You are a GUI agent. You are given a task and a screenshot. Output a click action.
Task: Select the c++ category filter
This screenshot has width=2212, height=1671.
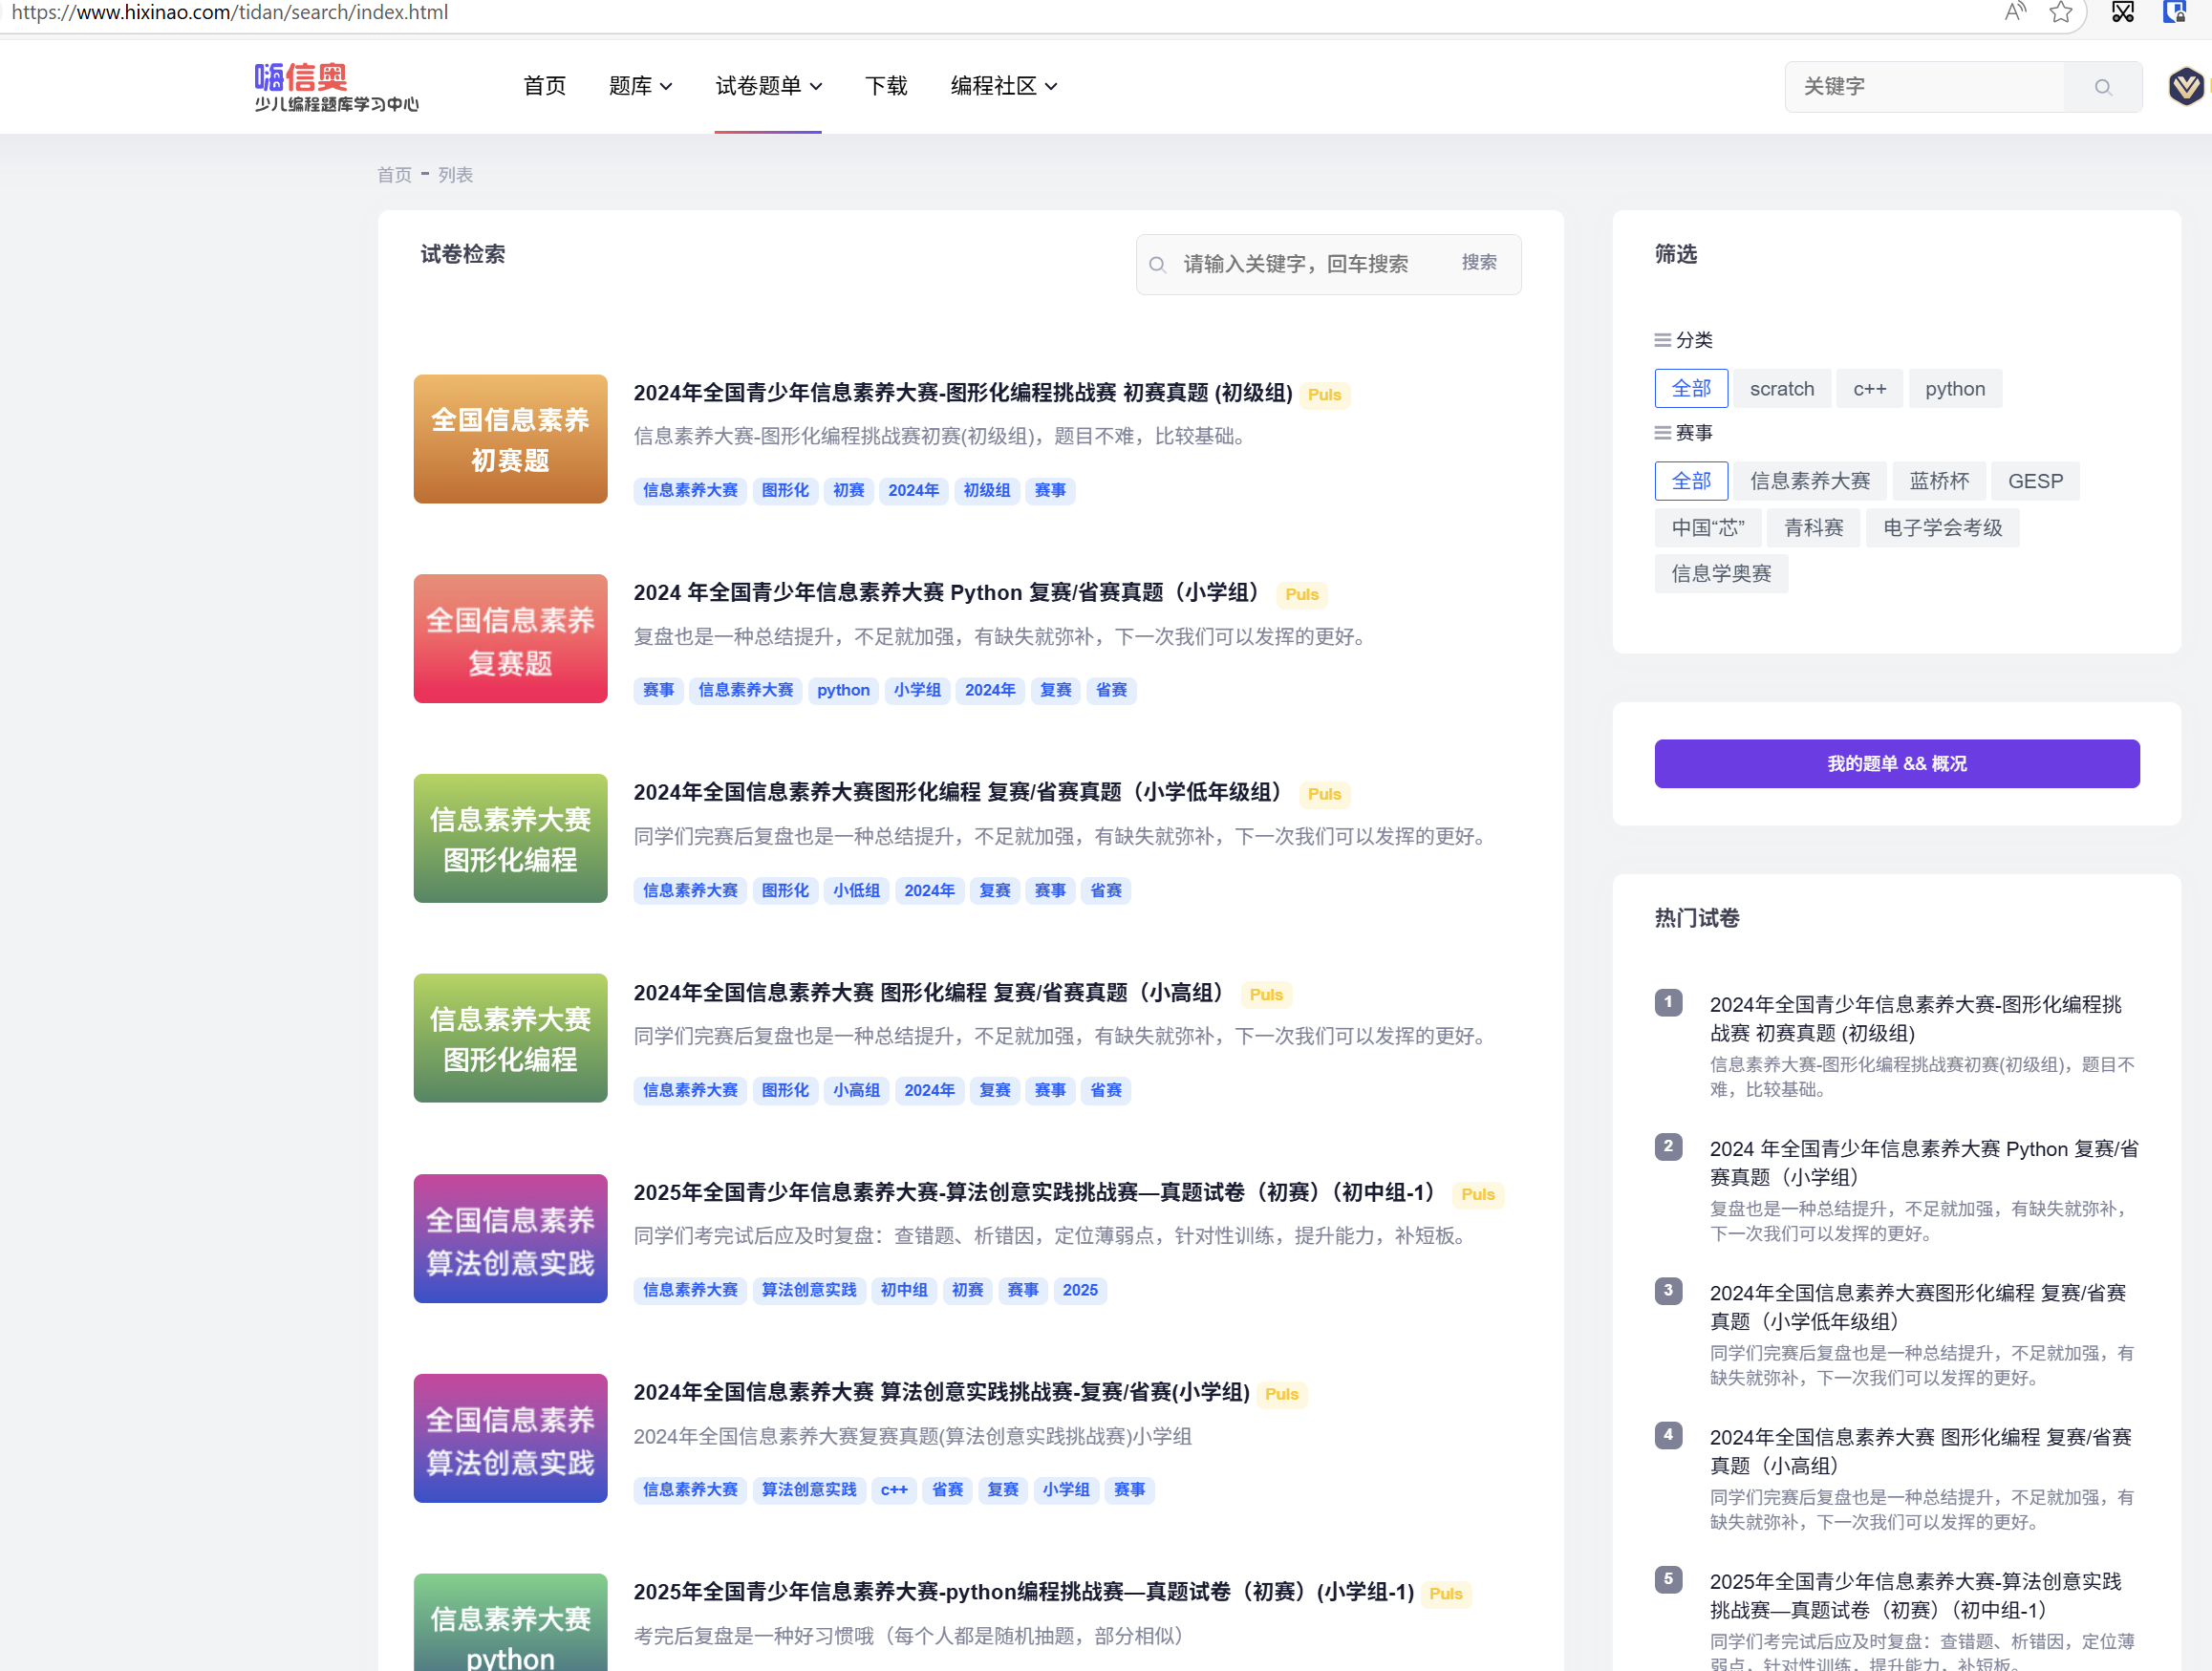click(1869, 388)
